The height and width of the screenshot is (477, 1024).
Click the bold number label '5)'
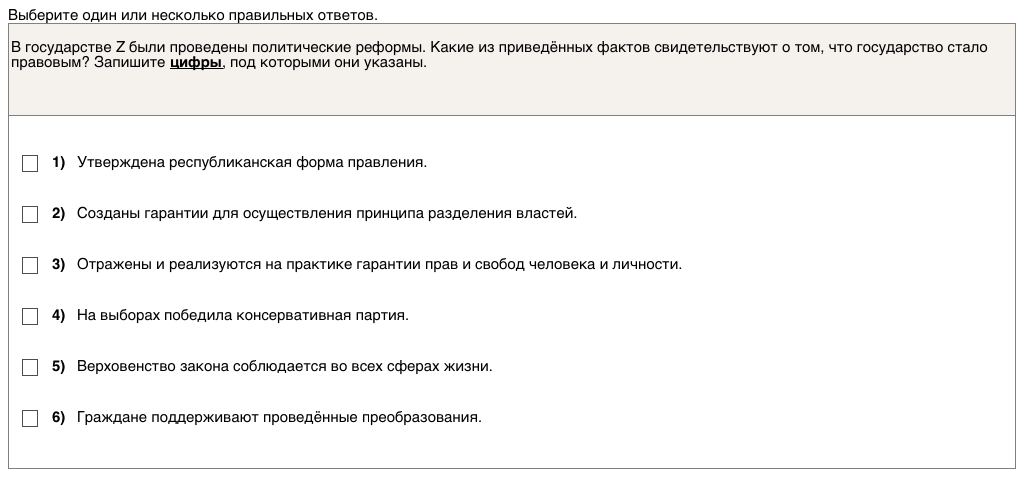[x=58, y=366]
